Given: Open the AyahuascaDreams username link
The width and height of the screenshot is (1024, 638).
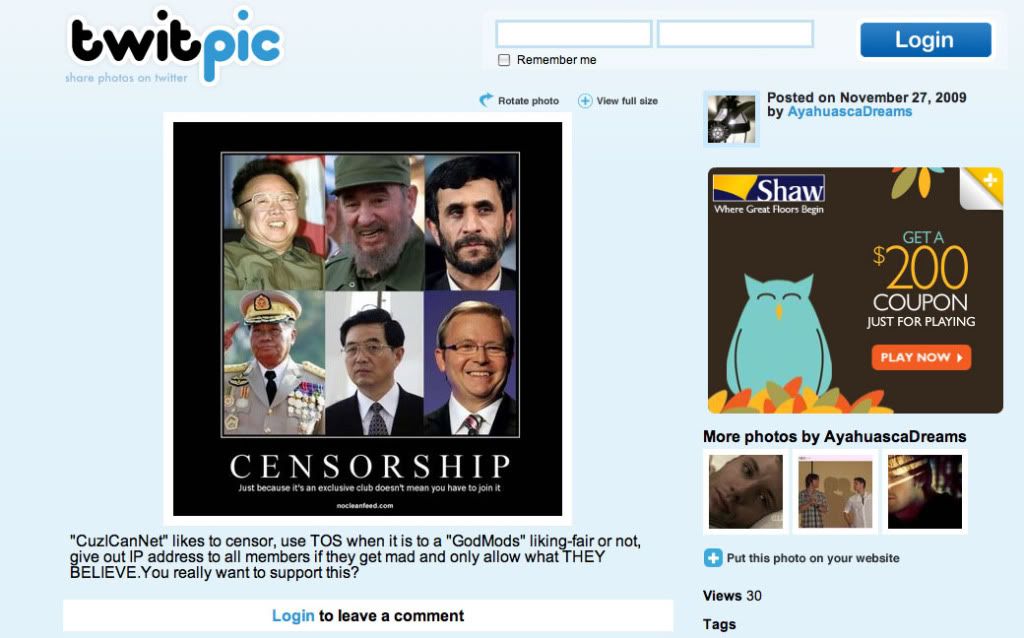Looking at the screenshot, I should (x=849, y=112).
